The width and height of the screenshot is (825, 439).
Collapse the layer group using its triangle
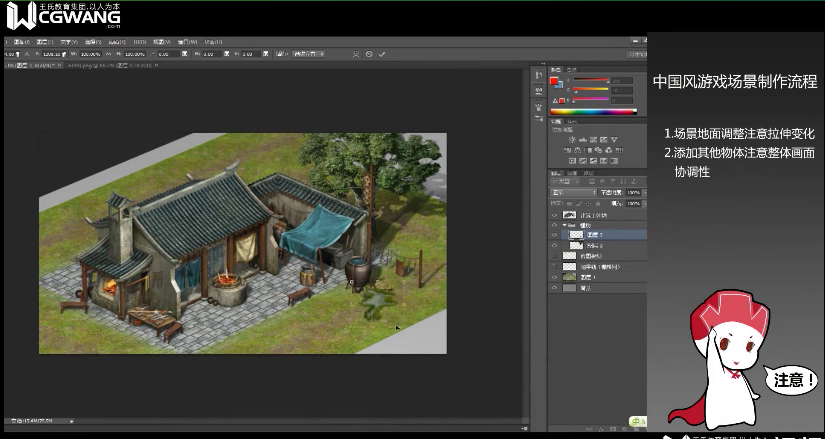point(563,225)
